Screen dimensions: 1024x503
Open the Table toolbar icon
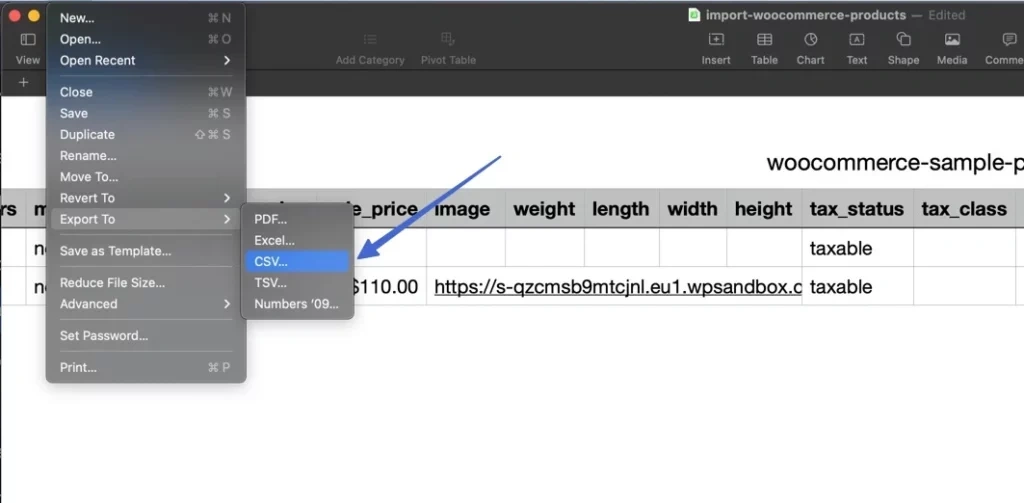pyautogui.click(x=764, y=40)
